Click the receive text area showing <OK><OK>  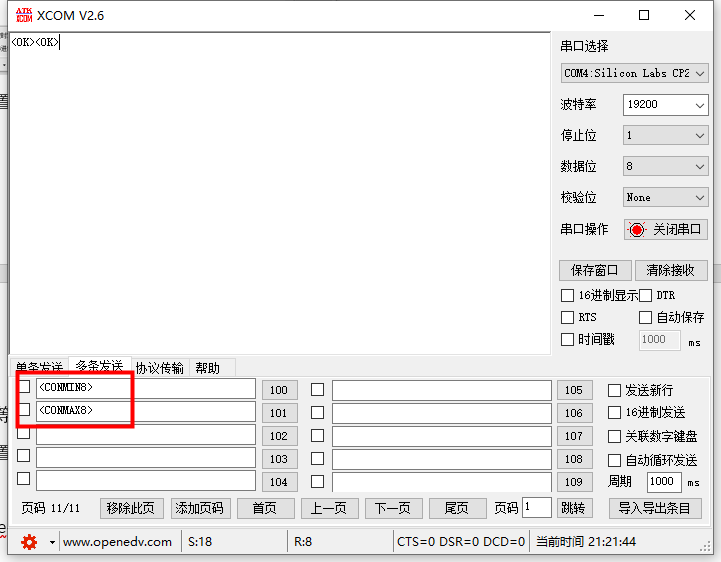click(280, 193)
